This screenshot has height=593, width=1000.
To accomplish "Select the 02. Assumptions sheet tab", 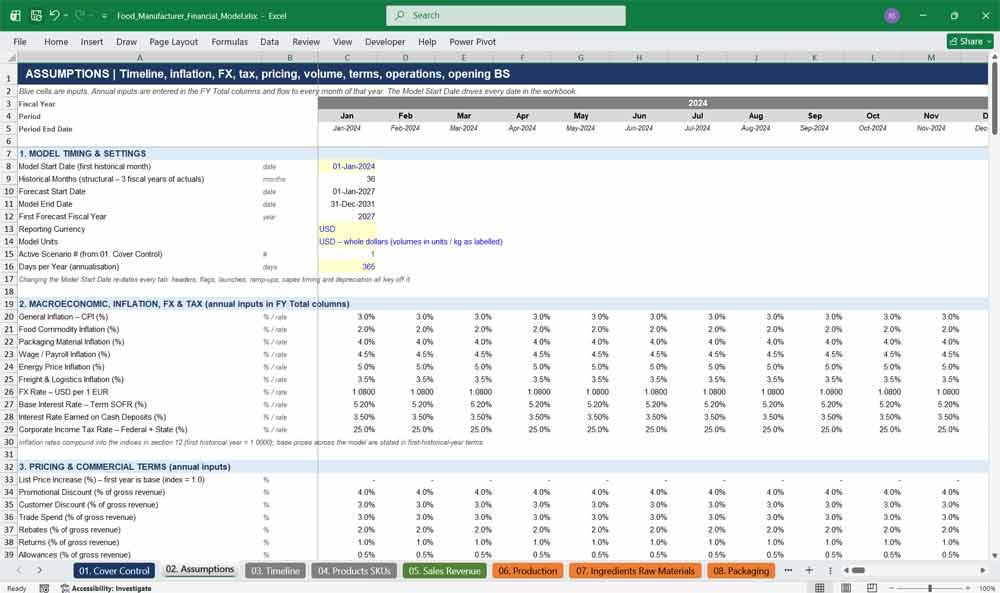I will [200, 569].
